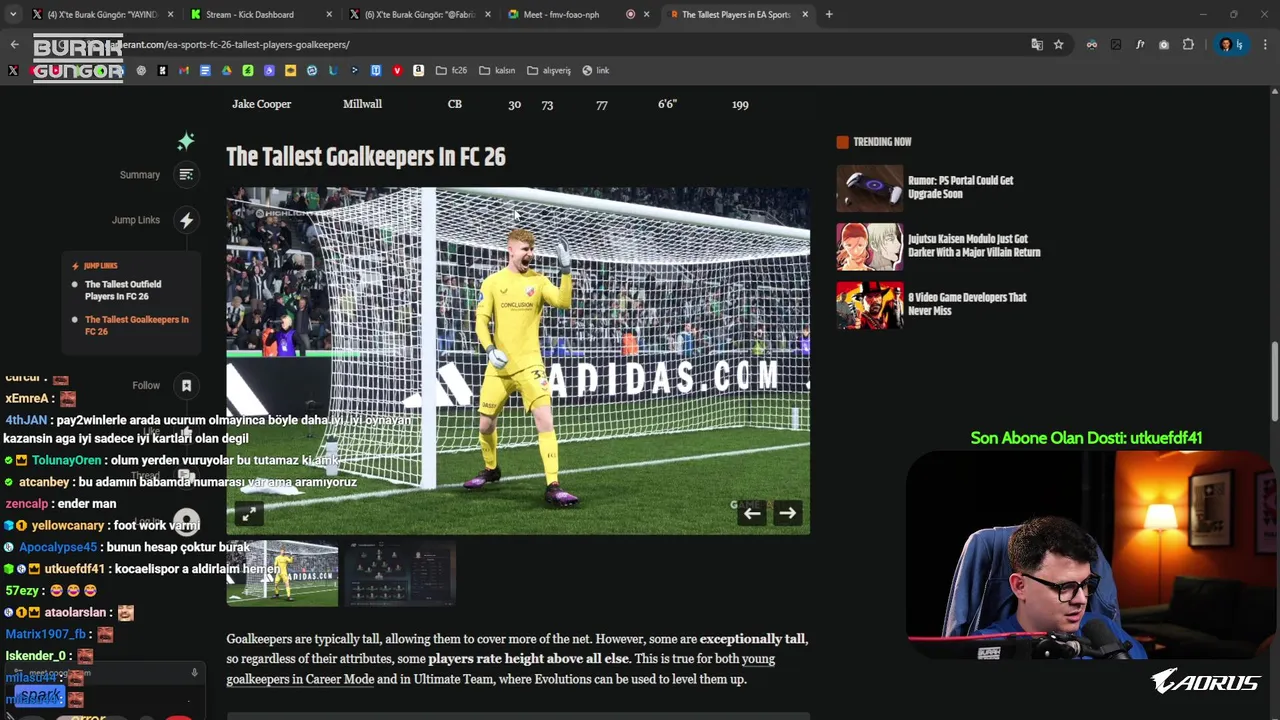The height and width of the screenshot is (720, 1280).
Task: Show the next gallery image
Action: coord(788,513)
